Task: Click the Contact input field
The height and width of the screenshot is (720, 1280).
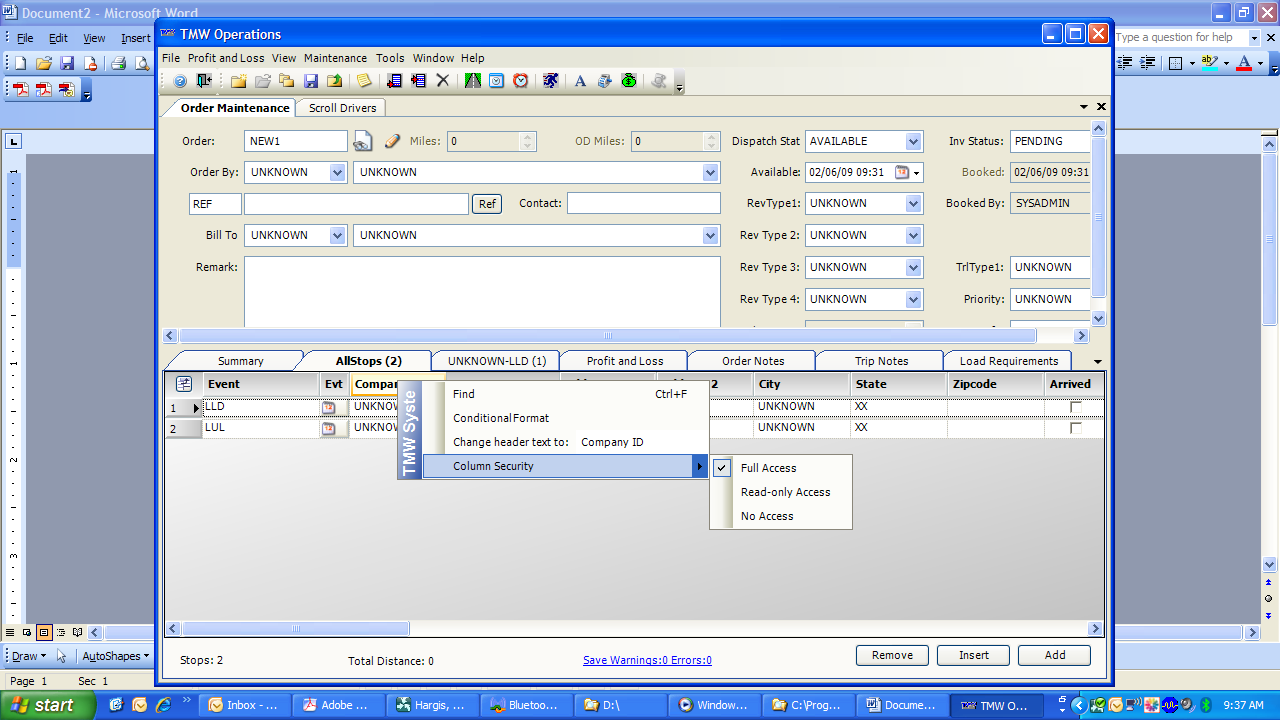Action: (x=643, y=204)
